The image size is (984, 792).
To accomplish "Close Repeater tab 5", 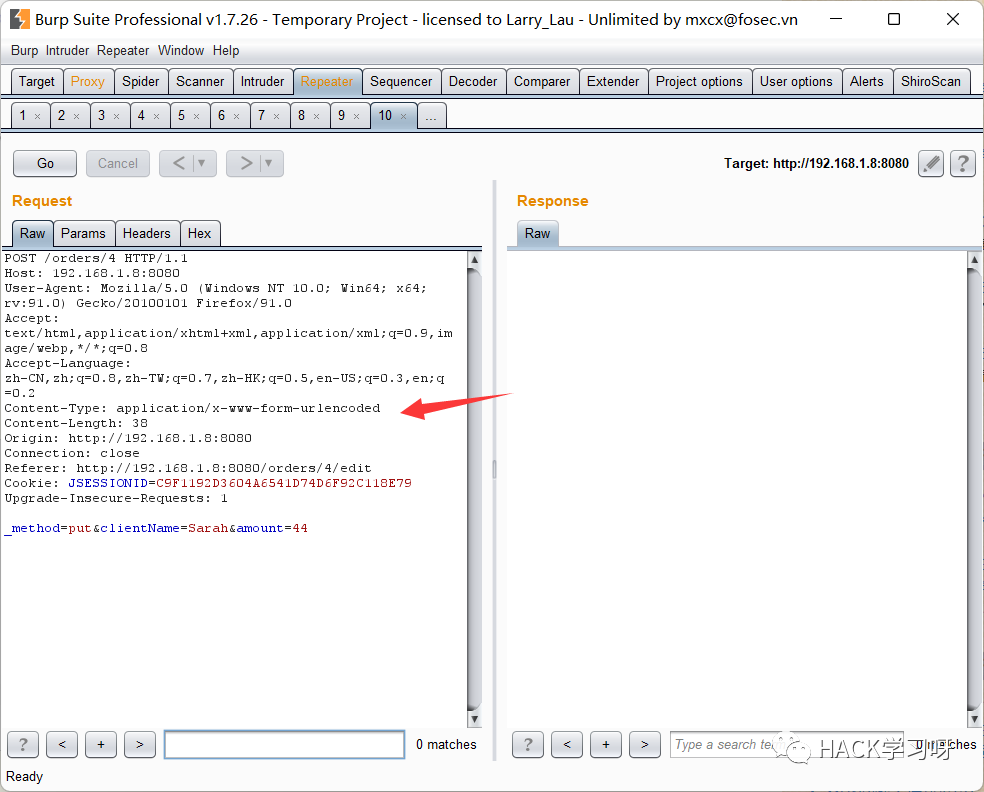I will coord(196,116).
